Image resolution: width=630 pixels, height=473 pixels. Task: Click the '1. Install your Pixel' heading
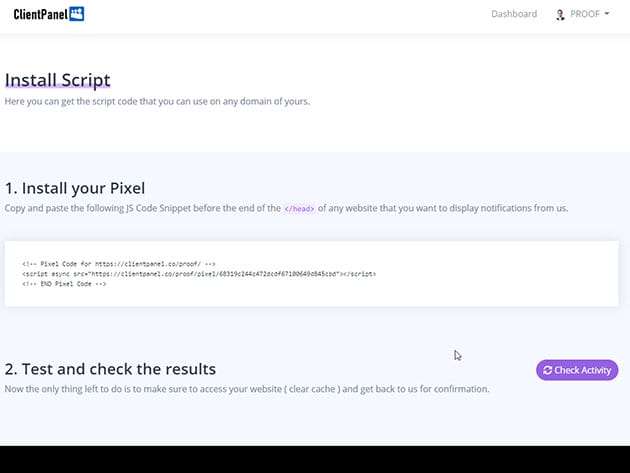[x=75, y=187]
